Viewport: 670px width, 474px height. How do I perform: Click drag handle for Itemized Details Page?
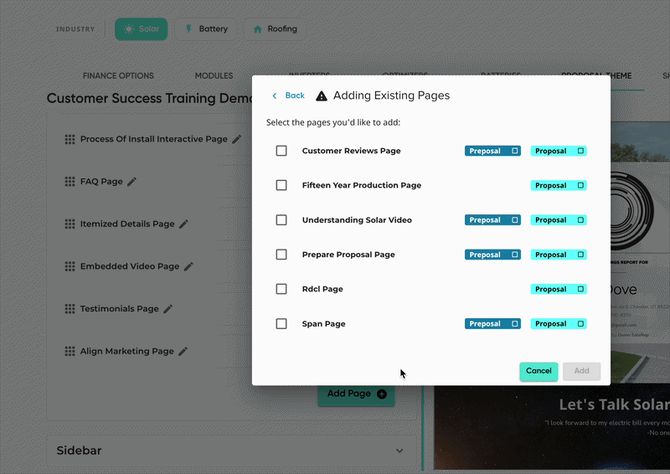click(x=70, y=224)
